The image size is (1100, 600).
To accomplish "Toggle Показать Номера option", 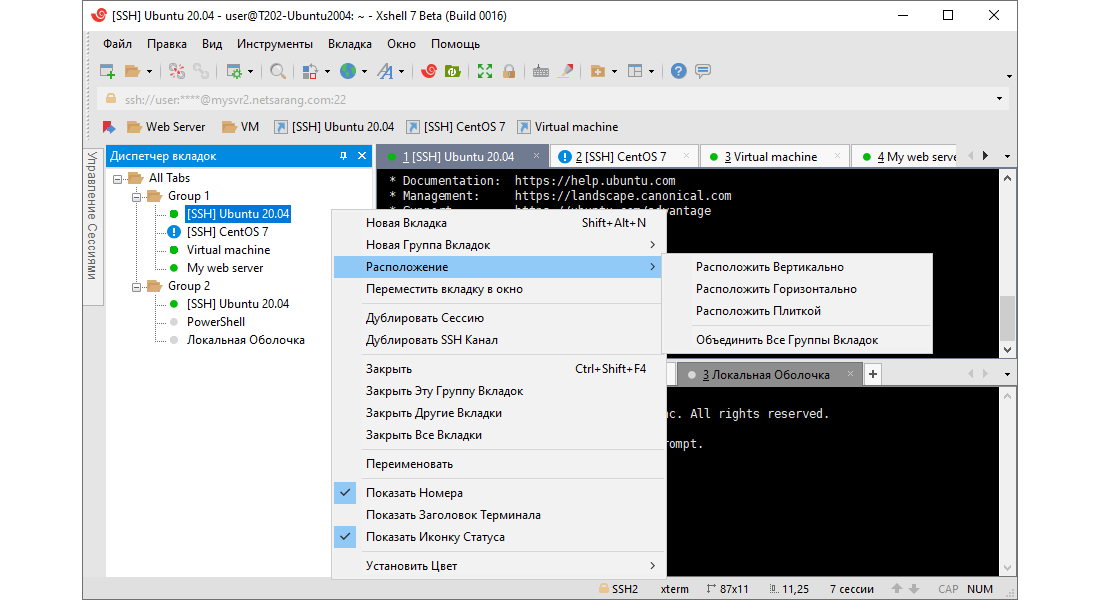I will [x=499, y=493].
